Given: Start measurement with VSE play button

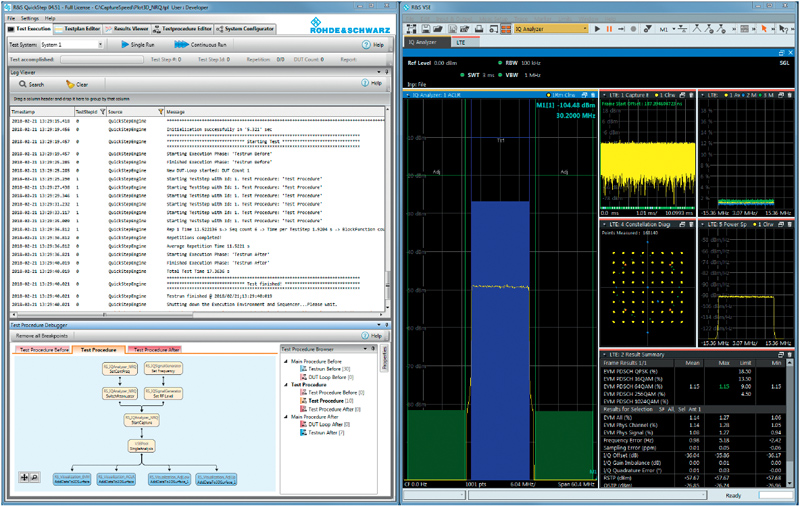Looking at the screenshot, I should (597, 29).
